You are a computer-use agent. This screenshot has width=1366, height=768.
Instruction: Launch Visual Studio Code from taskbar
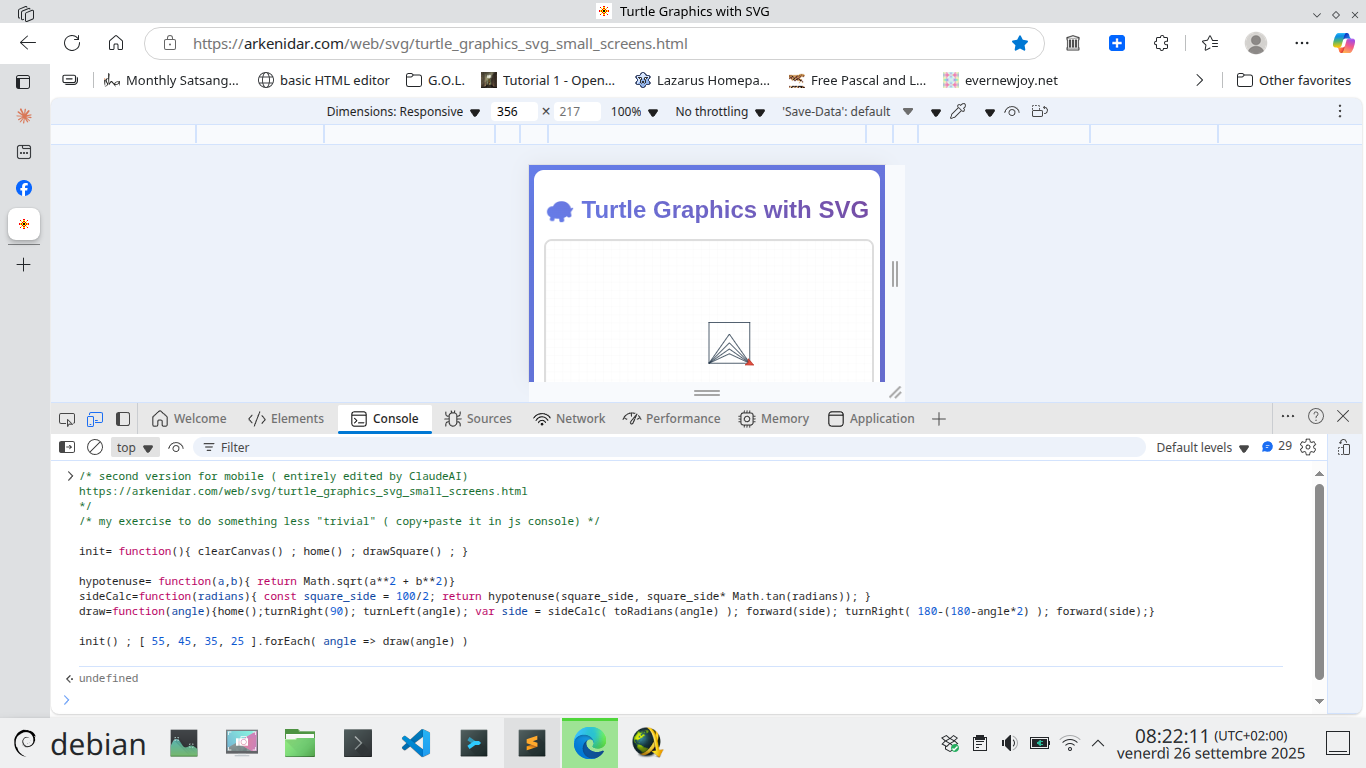coord(415,742)
